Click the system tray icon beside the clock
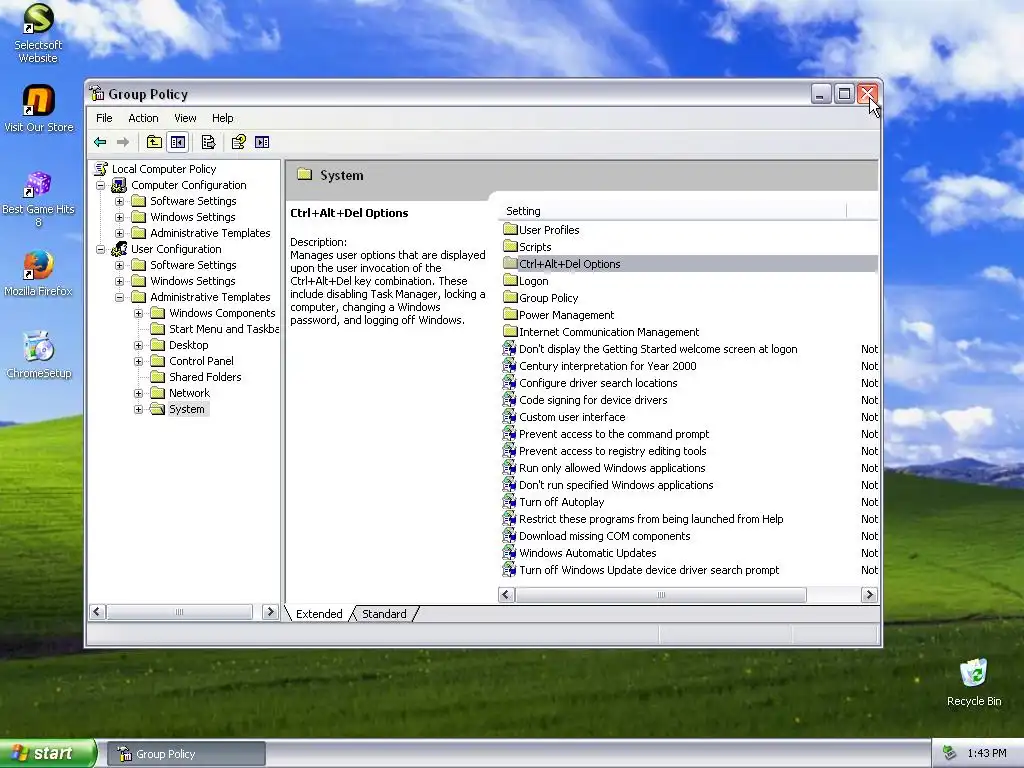 click(950, 753)
